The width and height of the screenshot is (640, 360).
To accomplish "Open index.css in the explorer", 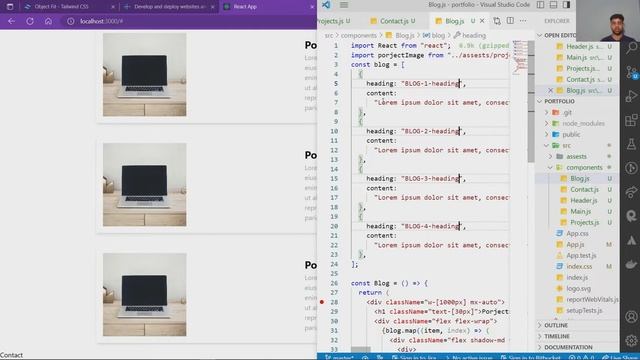I will 579,267.
